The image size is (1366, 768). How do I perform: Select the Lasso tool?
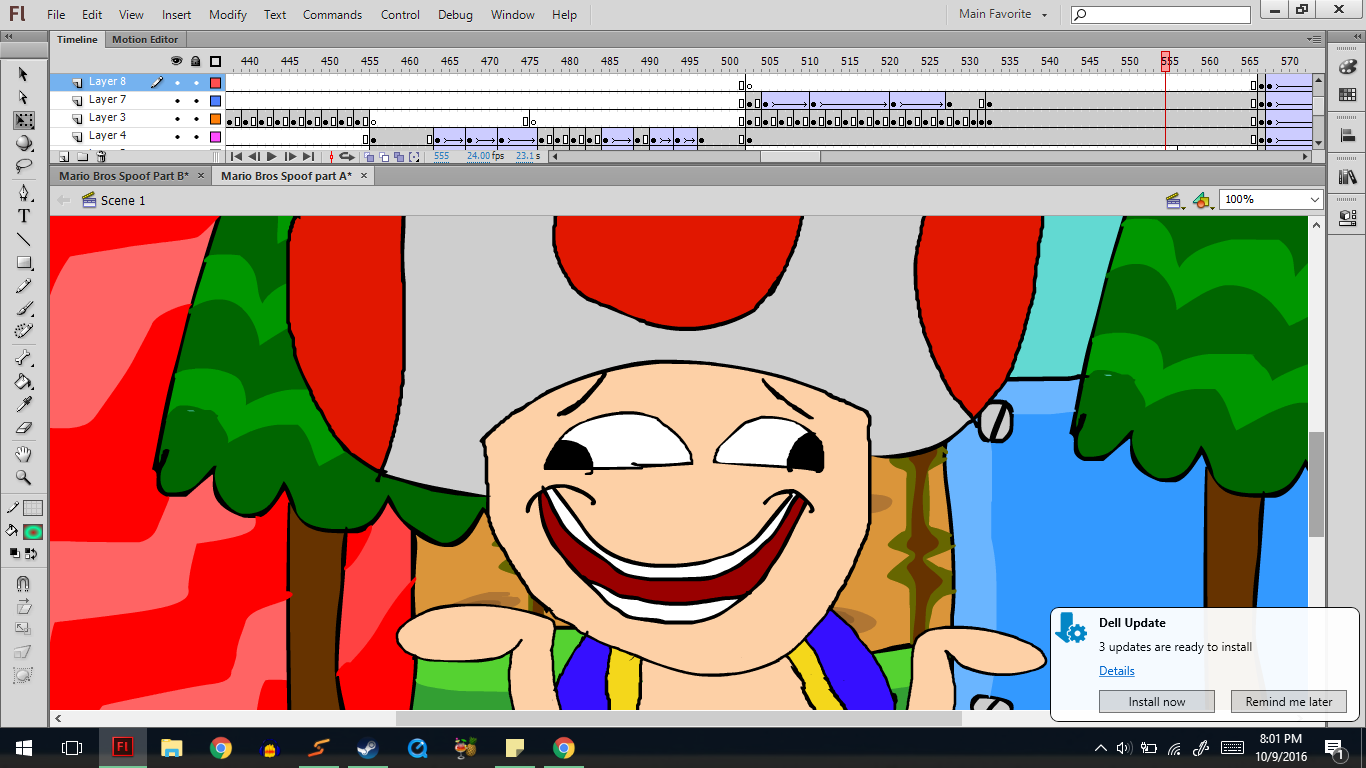[x=24, y=166]
